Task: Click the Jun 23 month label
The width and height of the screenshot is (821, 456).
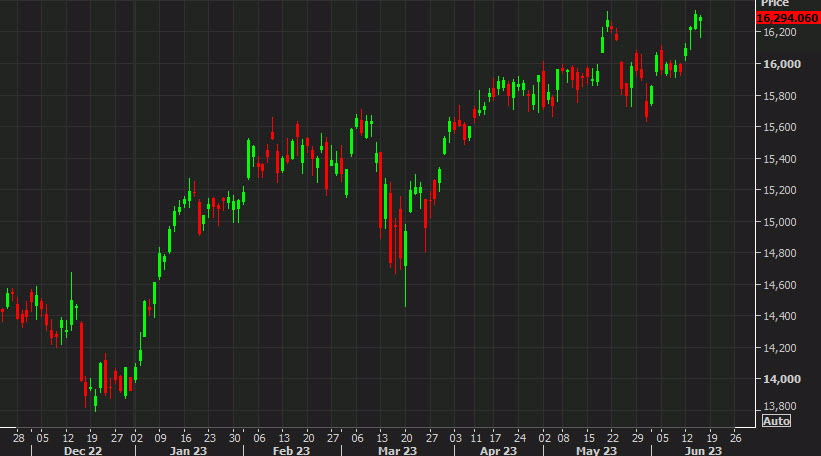Action: [703, 451]
